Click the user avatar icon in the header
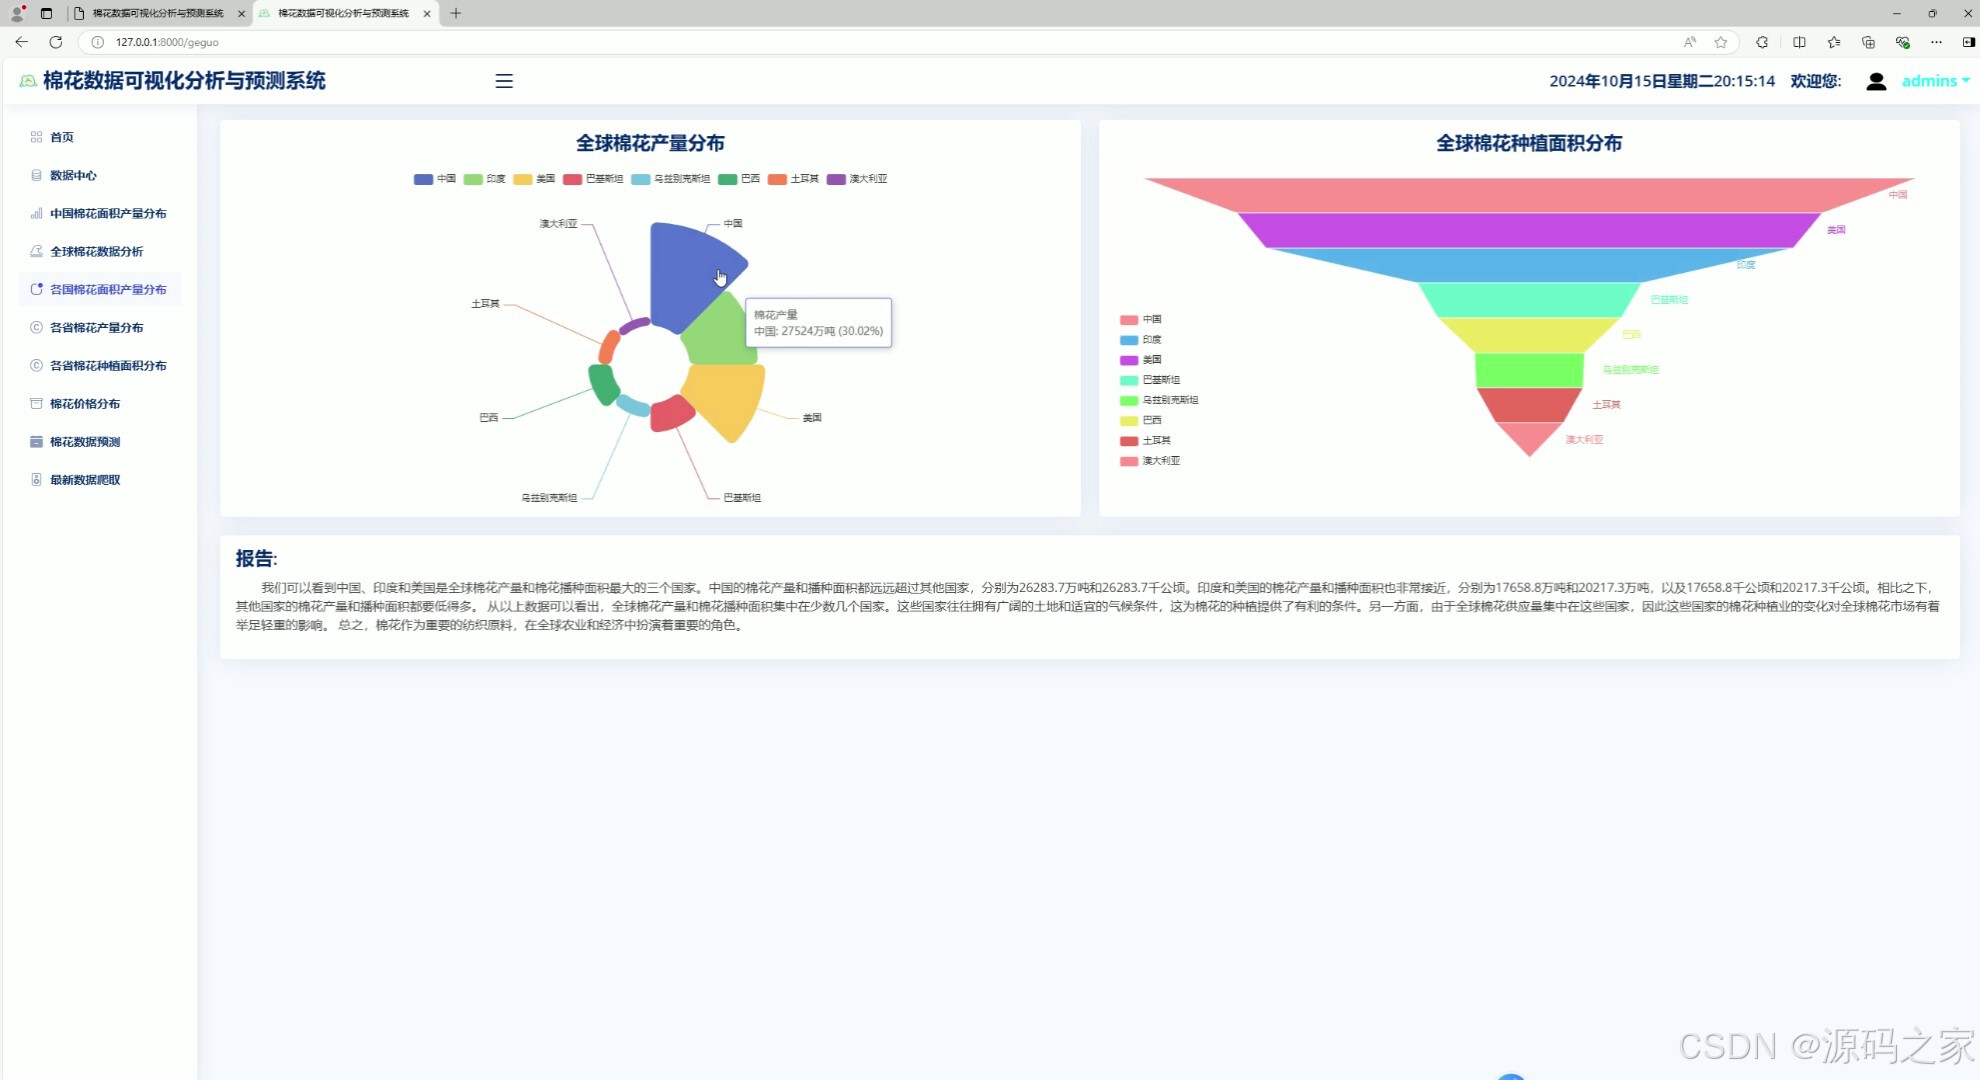The width and height of the screenshot is (1980, 1080). [x=1876, y=81]
